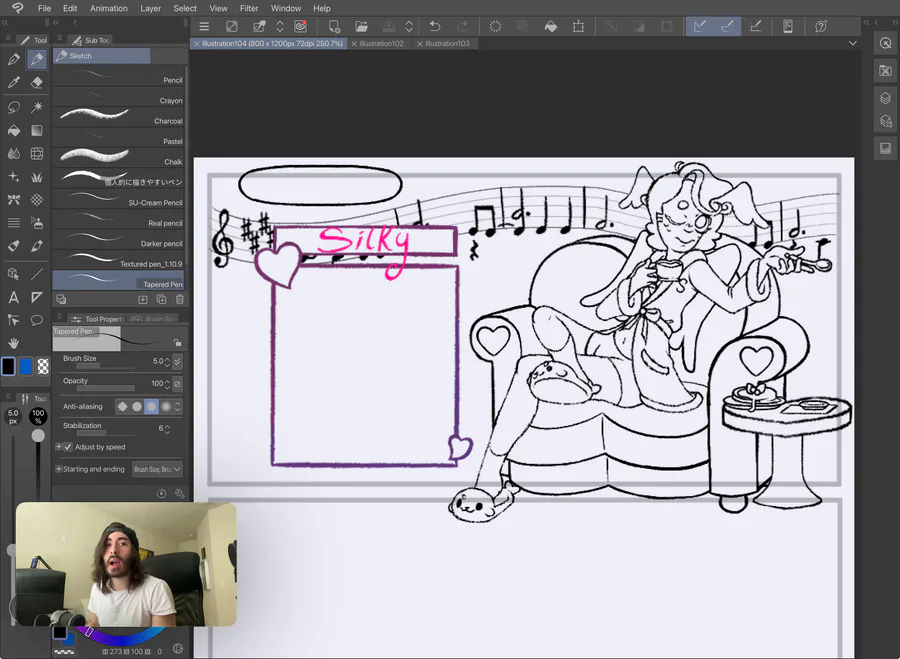Select the Gradient tool

click(x=37, y=130)
